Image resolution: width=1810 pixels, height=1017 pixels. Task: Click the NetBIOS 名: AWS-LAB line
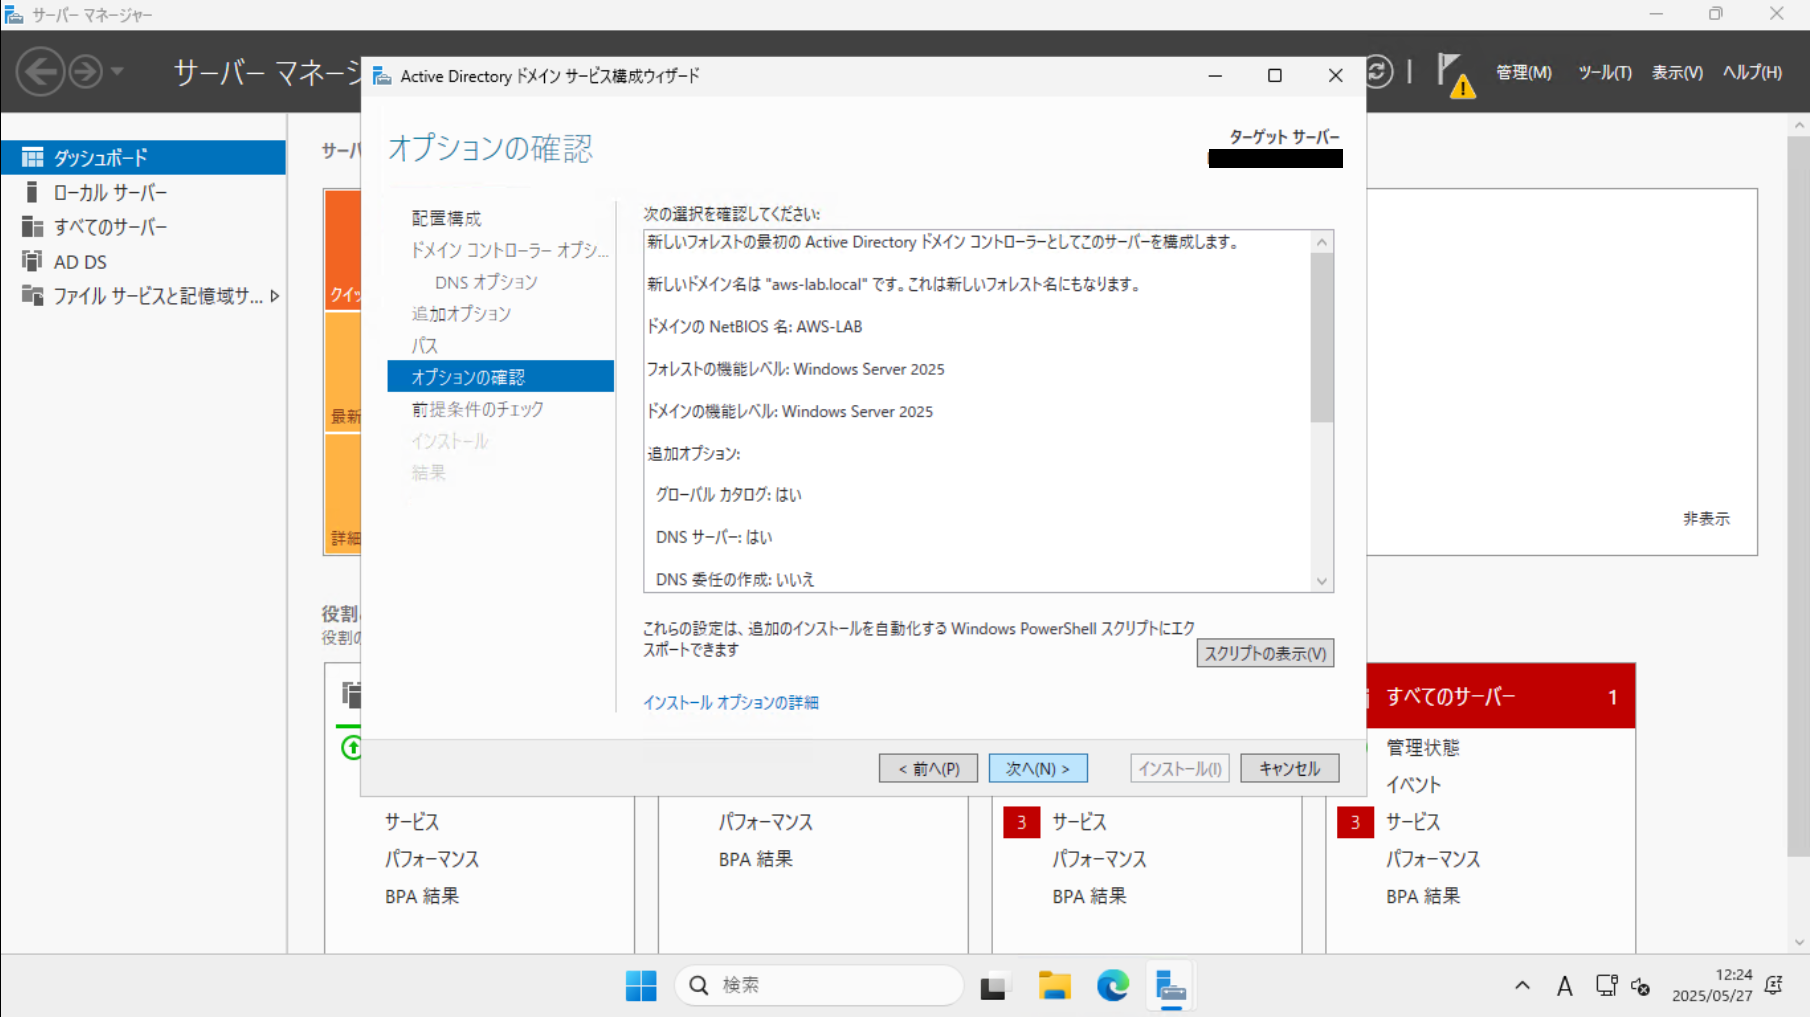(754, 326)
